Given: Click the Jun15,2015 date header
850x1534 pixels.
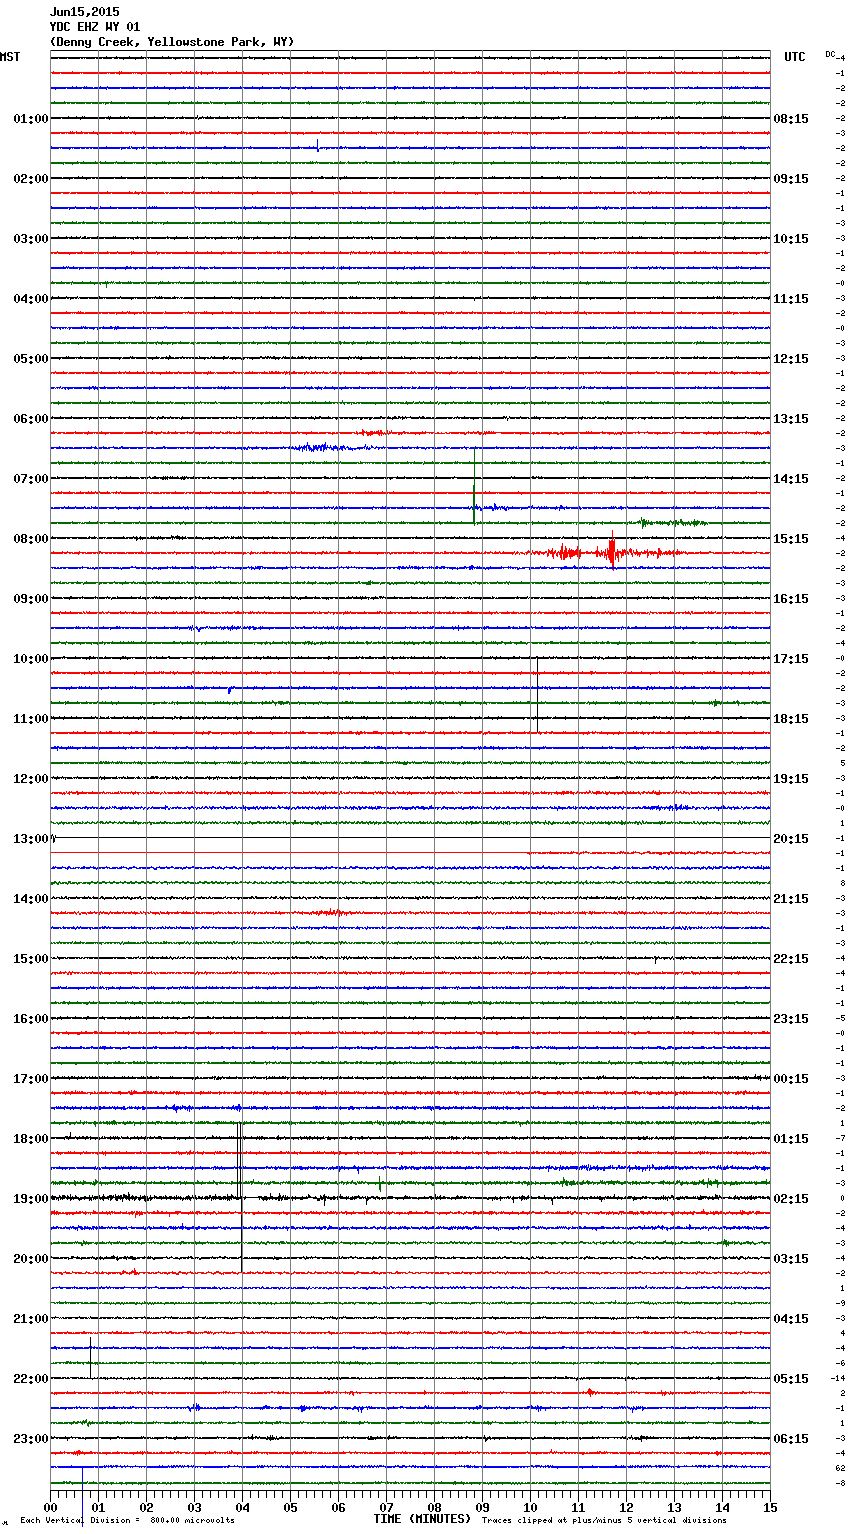Looking at the screenshot, I should [x=84, y=12].
